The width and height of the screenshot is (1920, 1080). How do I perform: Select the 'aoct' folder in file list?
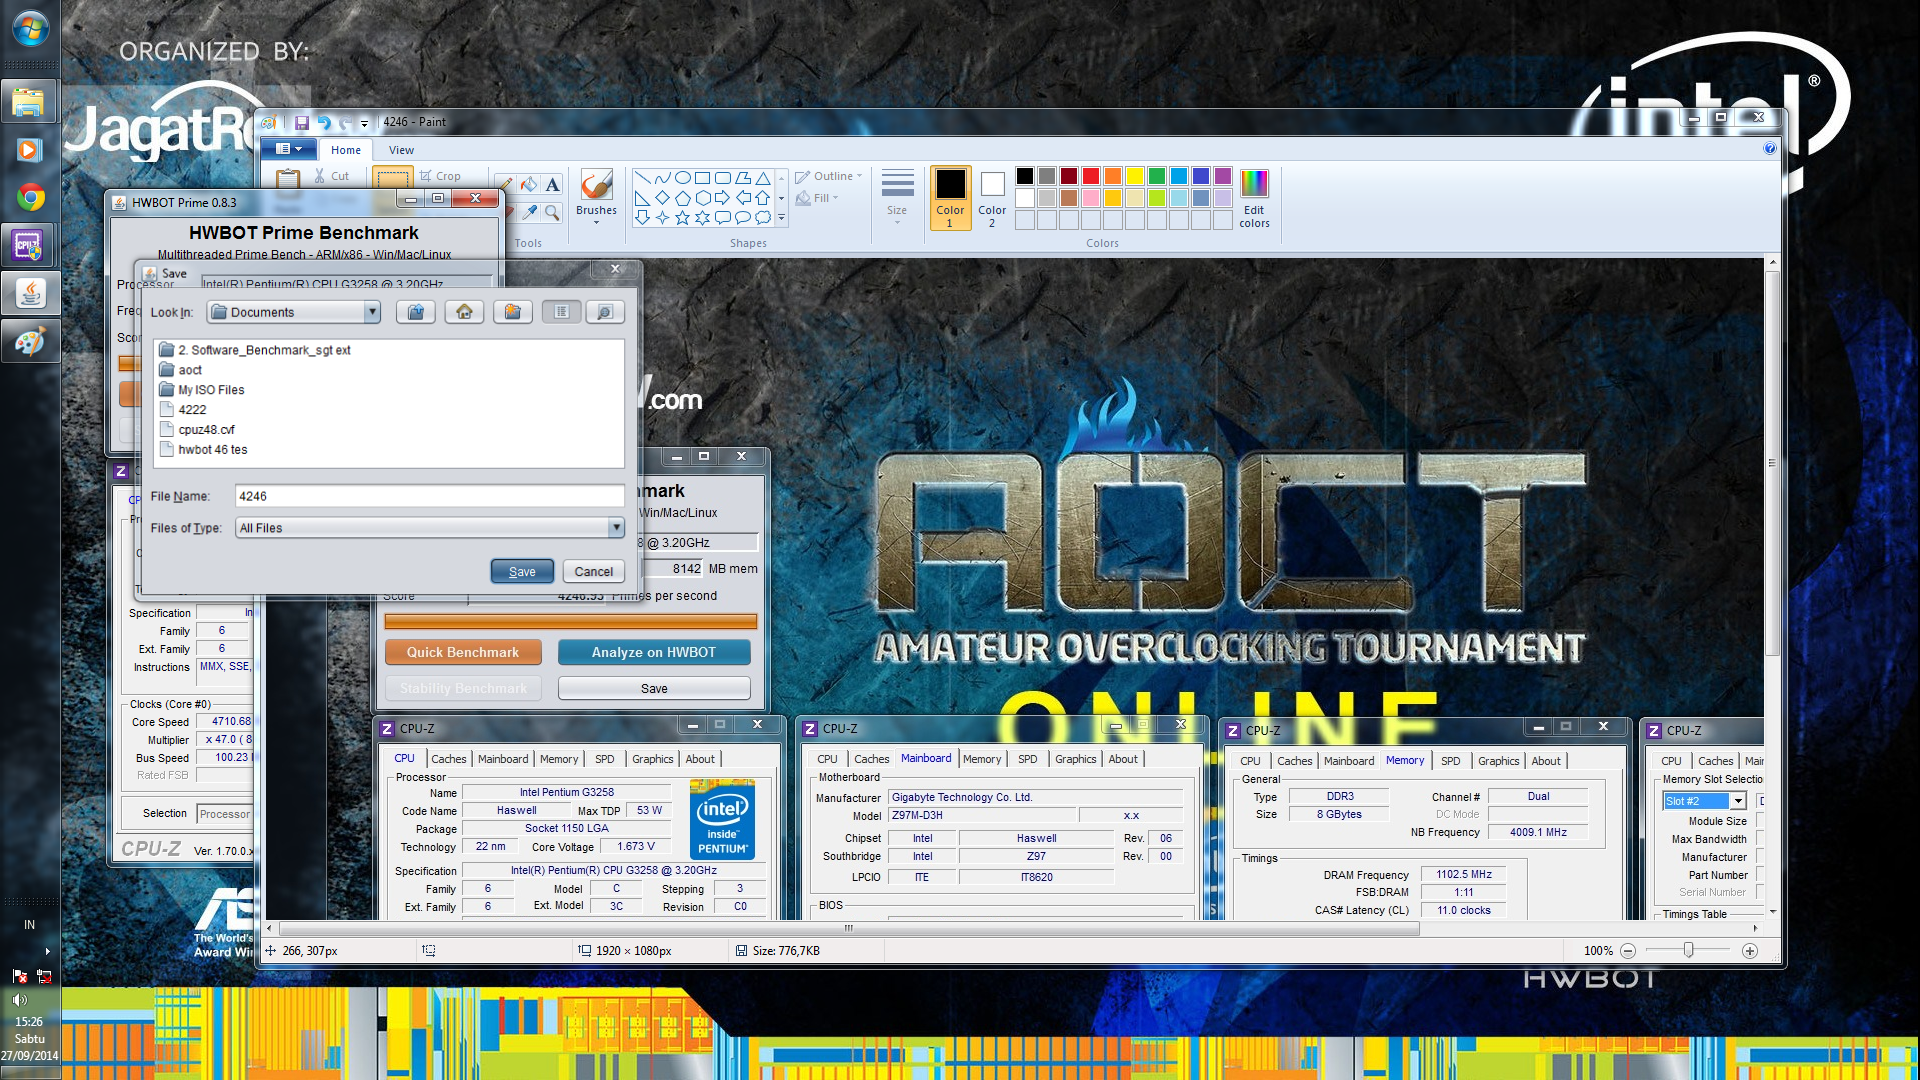181,370
